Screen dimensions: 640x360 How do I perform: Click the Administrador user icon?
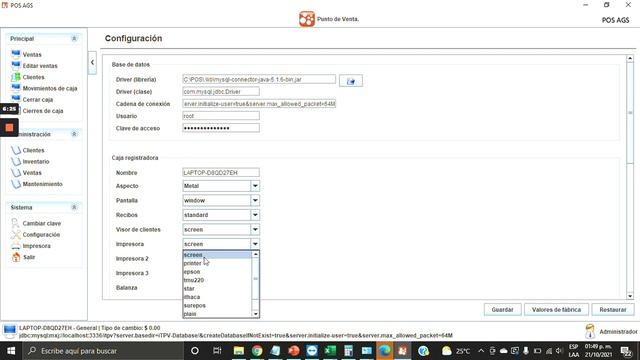pyautogui.click(x=590, y=331)
